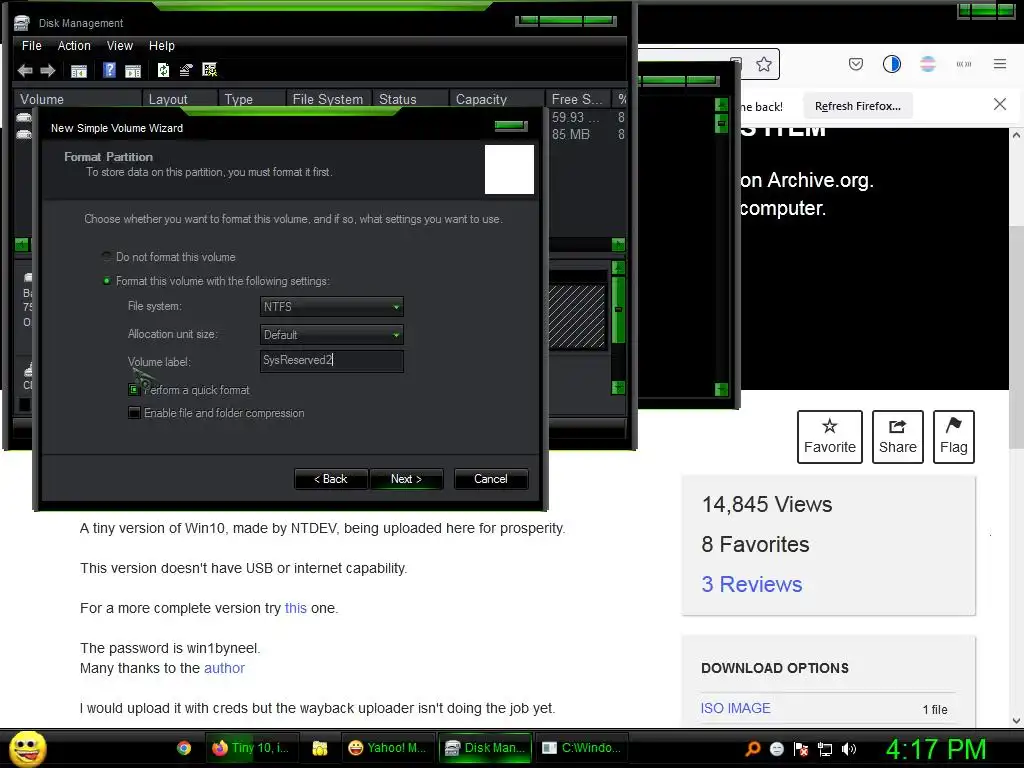Image resolution: width=1024 pixels, height=768 pixels.
Task: Cancel the New Simple Volume Wizard
Action: click(490, 479)
